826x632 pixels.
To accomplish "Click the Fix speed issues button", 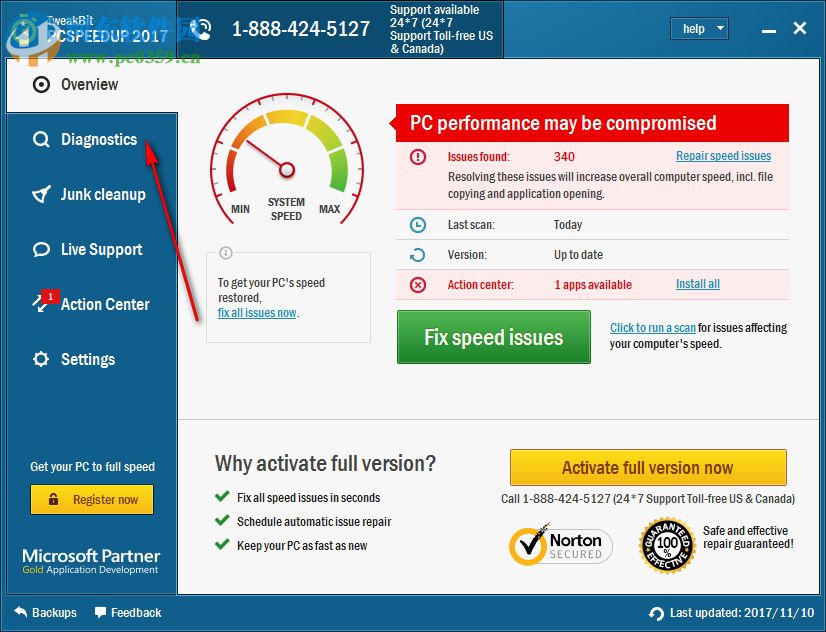I will 493,337.
